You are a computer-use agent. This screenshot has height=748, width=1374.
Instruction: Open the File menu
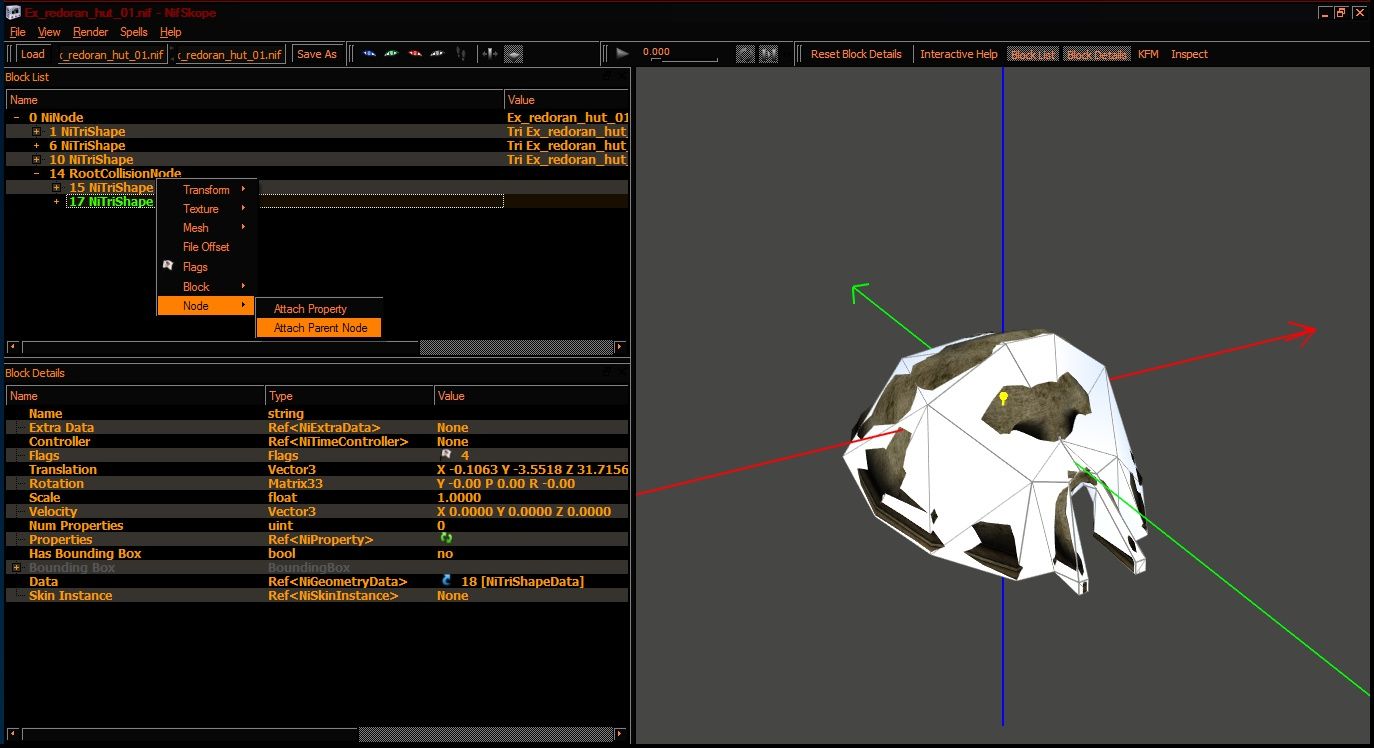coord(17,32)
